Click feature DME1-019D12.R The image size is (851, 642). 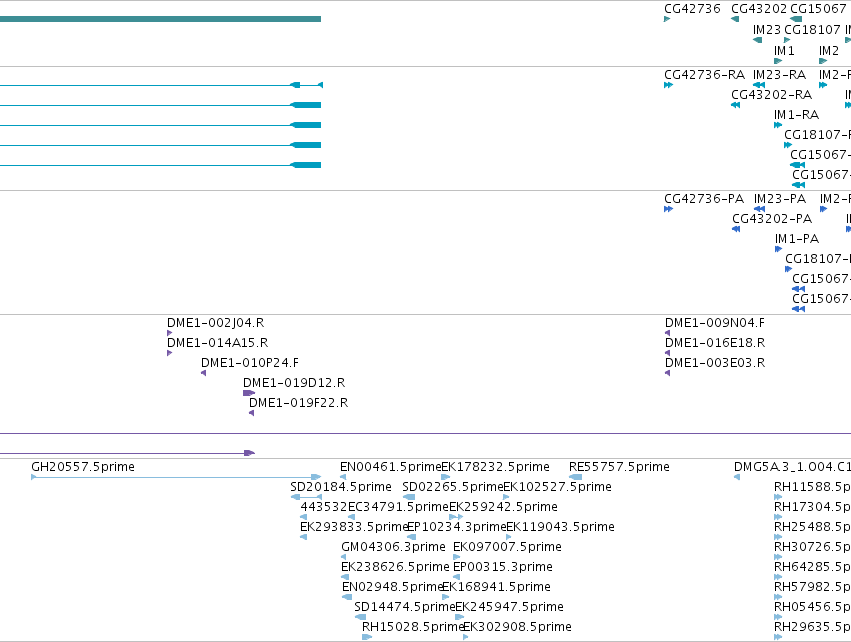(294, 383)
